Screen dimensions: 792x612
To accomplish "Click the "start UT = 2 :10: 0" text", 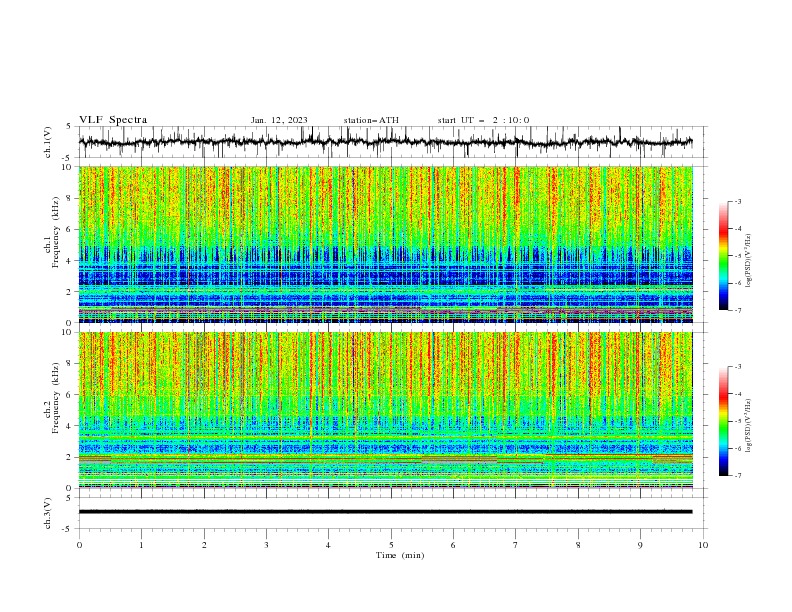I will (x=483, y=120).
